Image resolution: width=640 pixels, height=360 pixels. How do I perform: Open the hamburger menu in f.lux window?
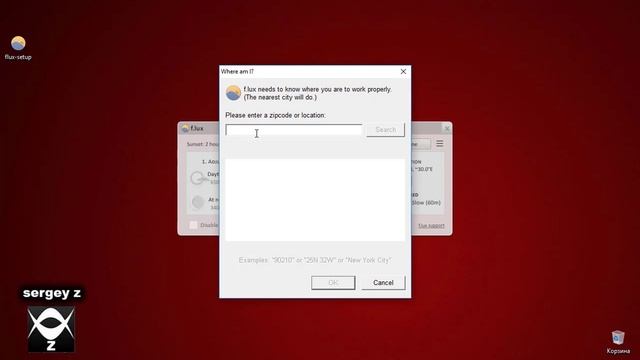coord(440,144)
